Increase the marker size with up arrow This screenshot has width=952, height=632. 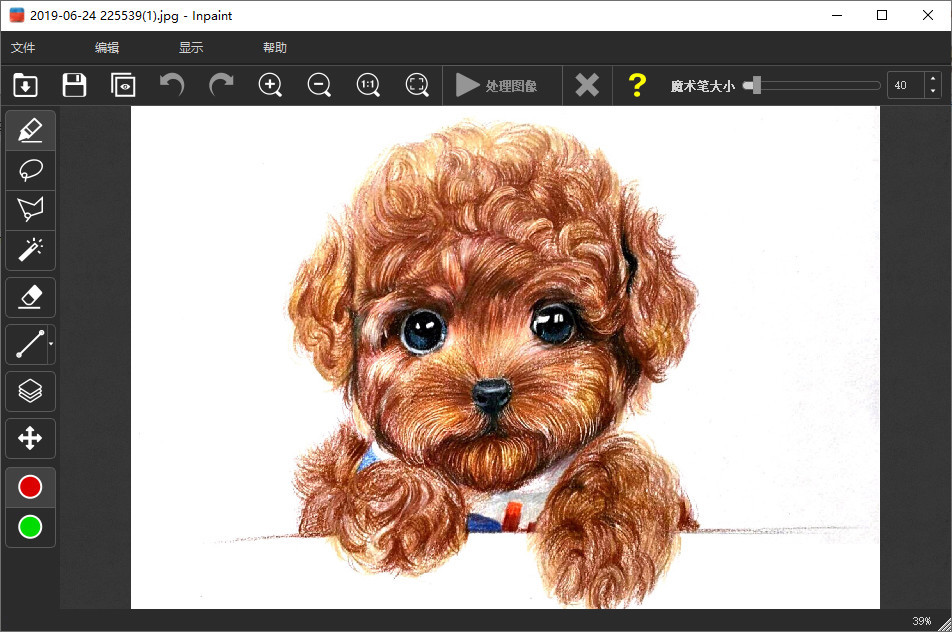click(x=933, y=79)
